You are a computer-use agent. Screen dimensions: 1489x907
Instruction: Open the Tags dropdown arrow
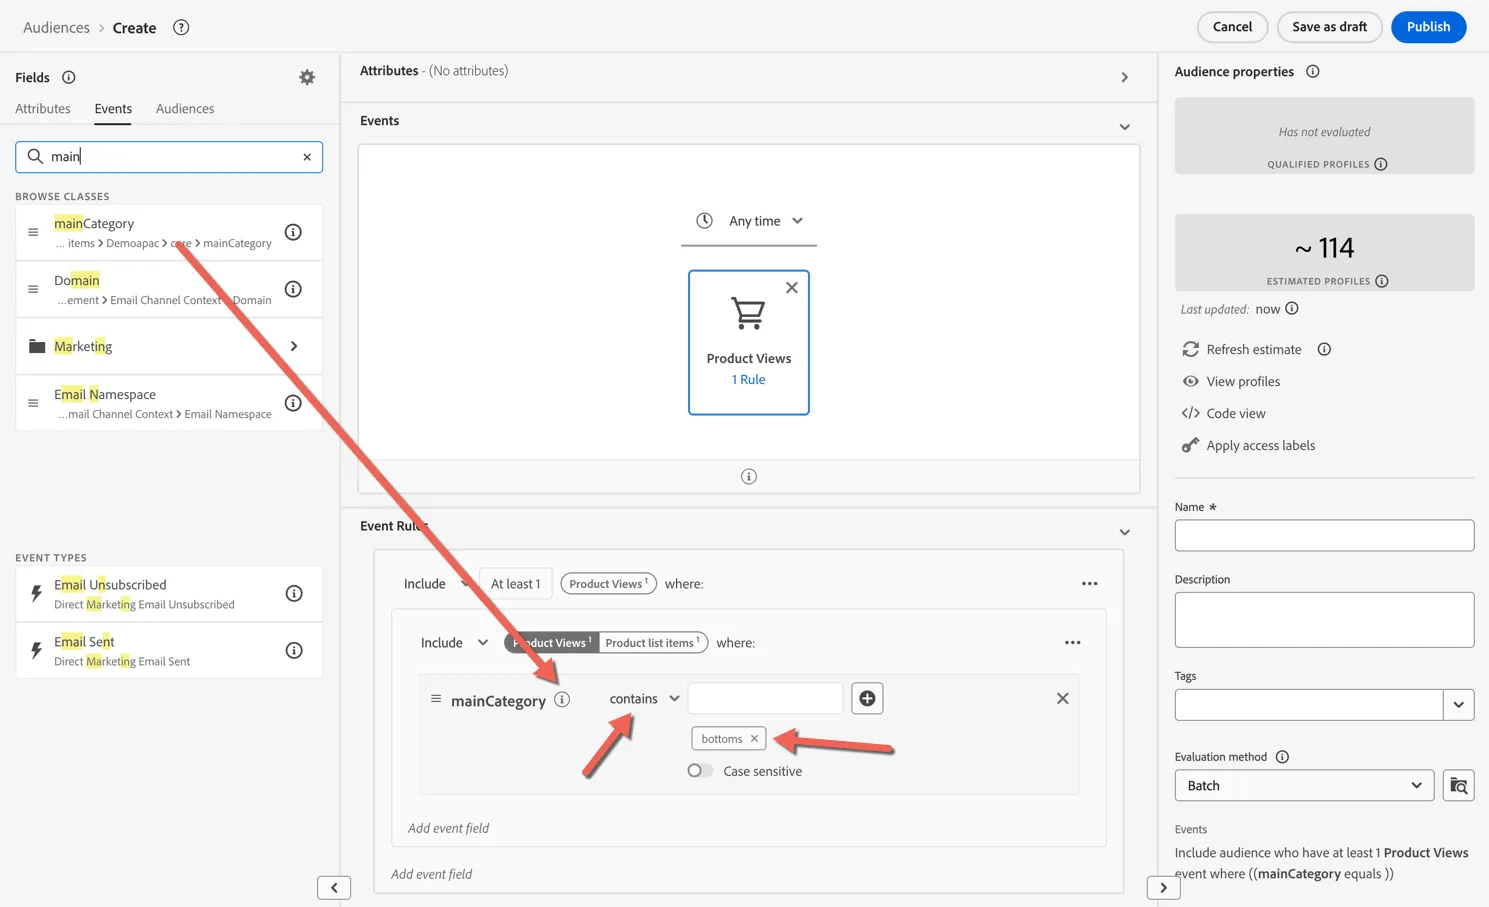coord(1459,705)
